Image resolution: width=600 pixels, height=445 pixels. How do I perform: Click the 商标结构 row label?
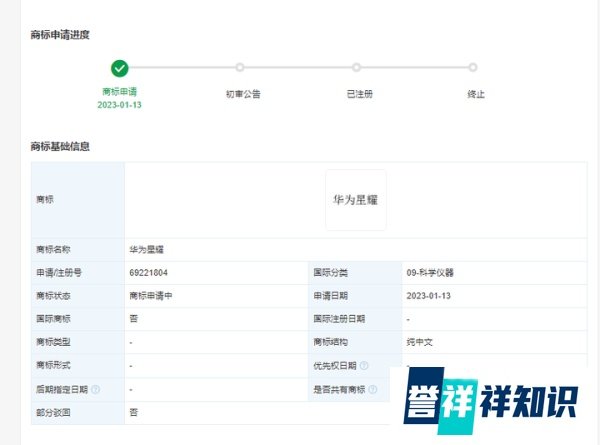(x=331, y=342)
